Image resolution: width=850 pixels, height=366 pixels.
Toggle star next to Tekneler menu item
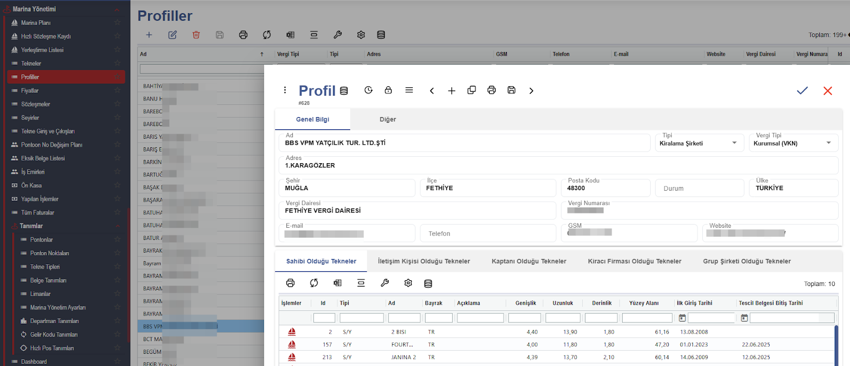click(x=117, y=63)
